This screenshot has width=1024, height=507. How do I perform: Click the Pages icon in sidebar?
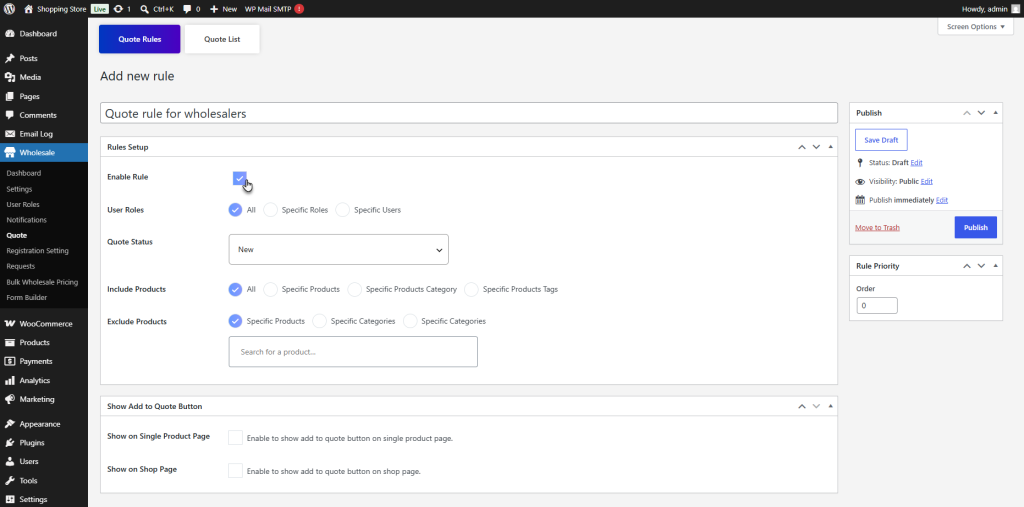[10, 96]
